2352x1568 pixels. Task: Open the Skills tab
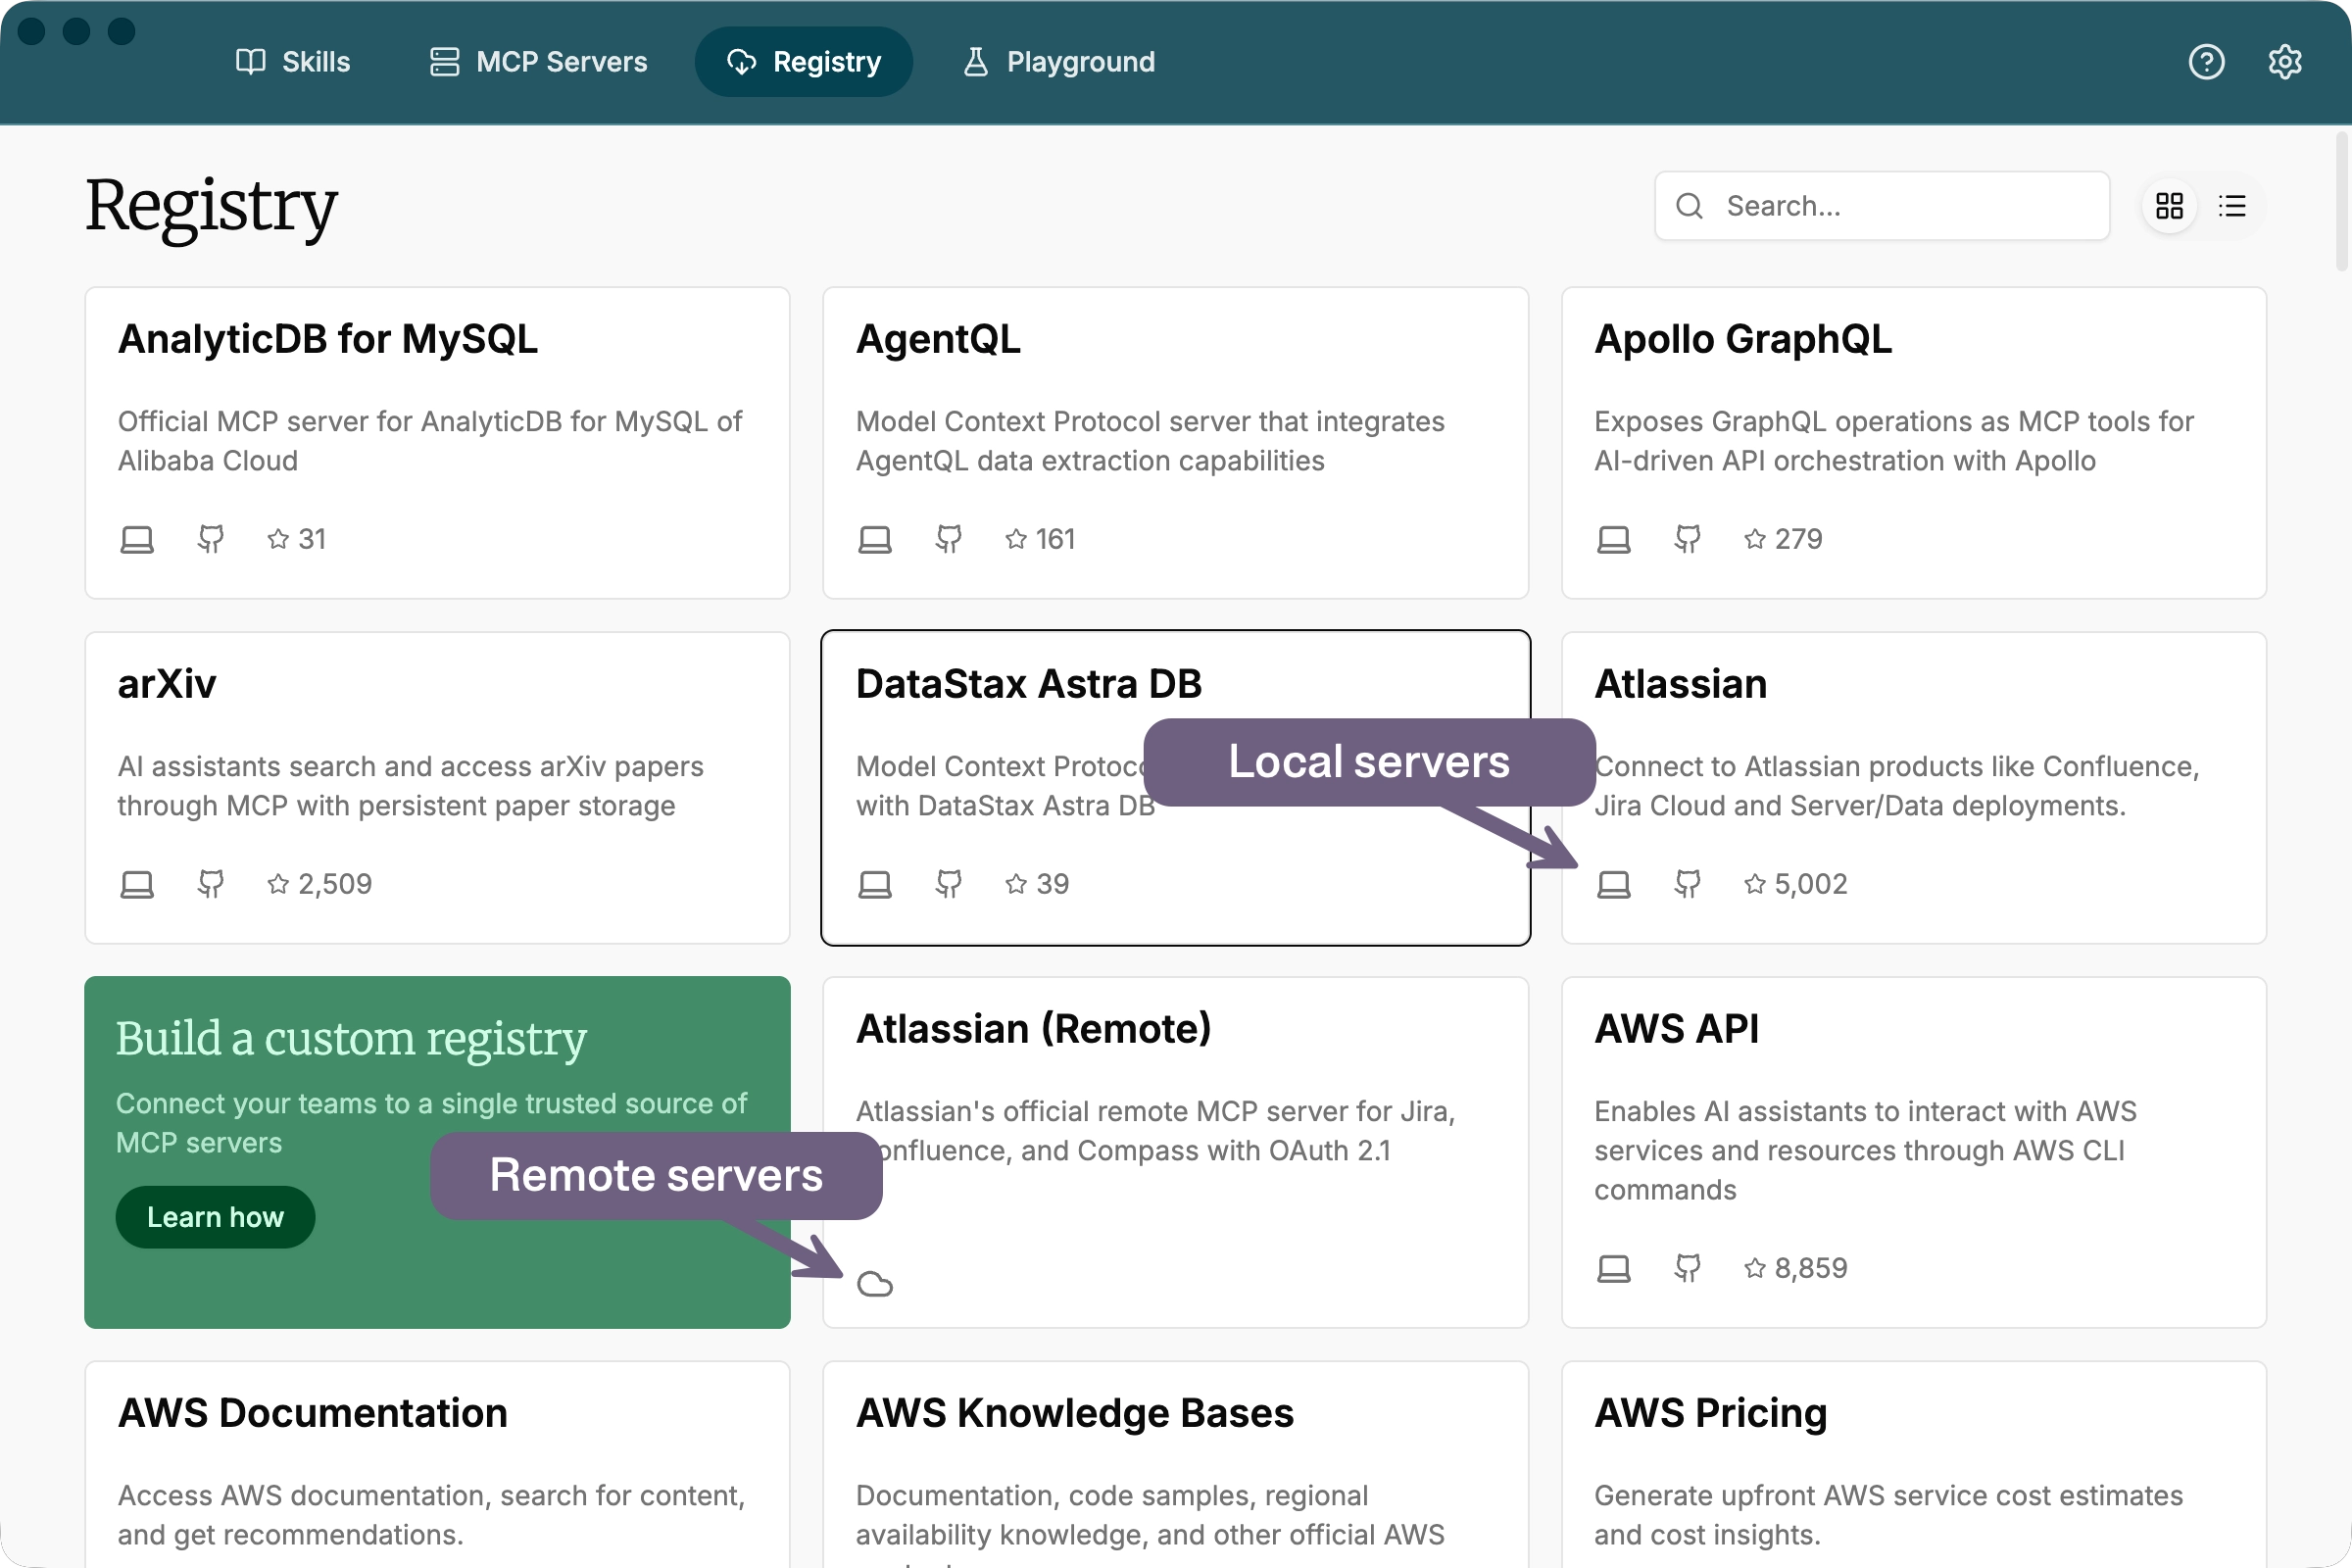point(293,62)
